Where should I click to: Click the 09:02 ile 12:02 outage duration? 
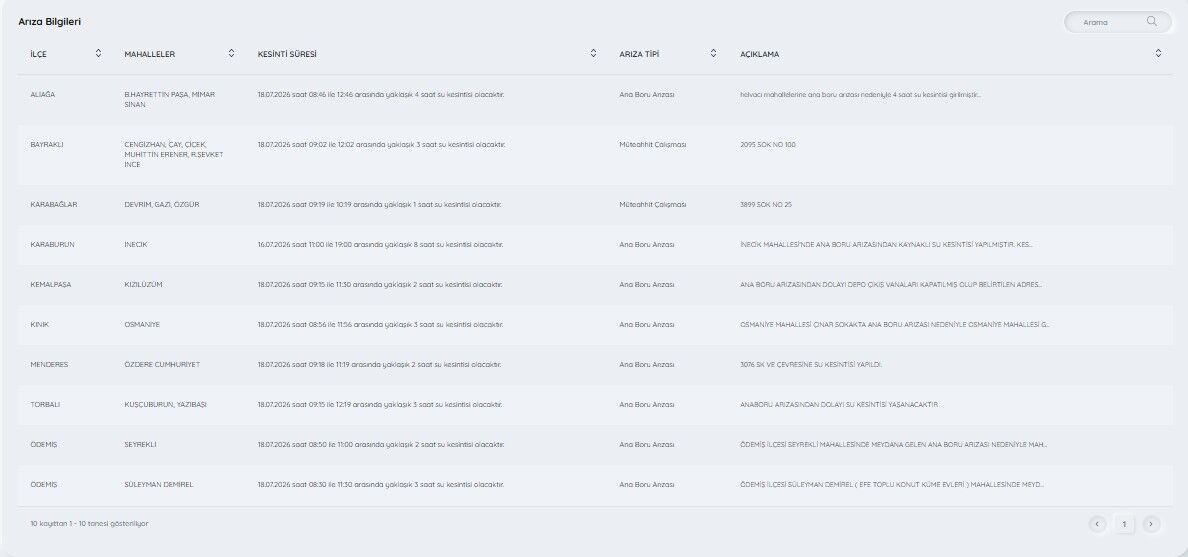pos(381,145)
